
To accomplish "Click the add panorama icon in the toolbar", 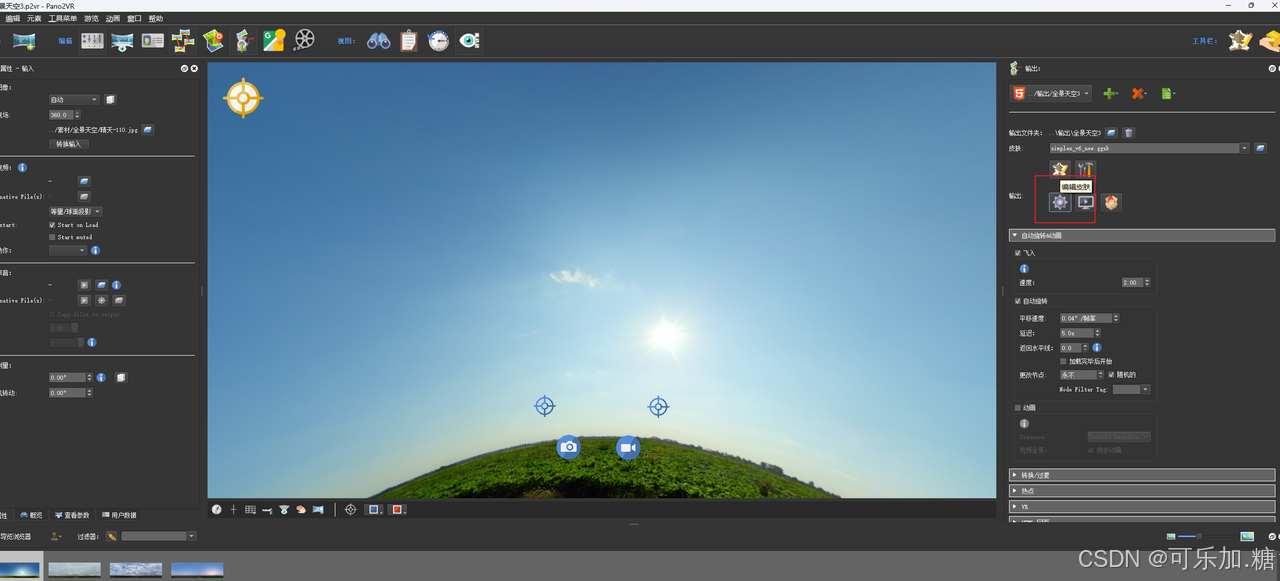I will tap(24, 41).
